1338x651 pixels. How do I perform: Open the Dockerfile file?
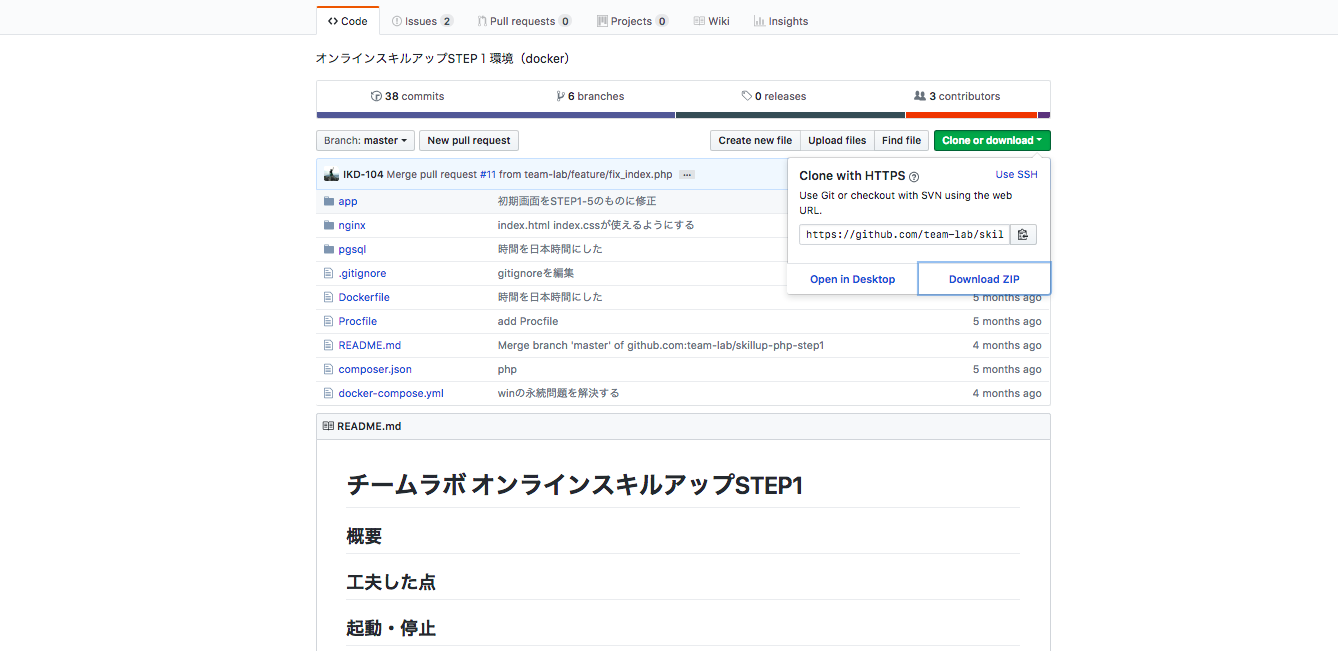tap(364, 297)
